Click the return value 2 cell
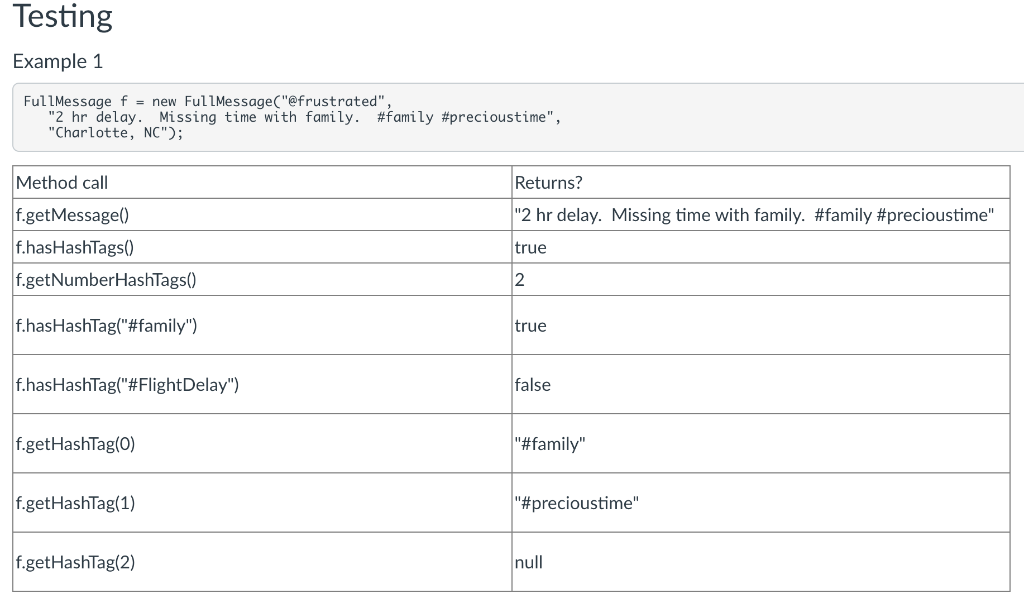The width and height of the screenshot is (1024, 603). point(761,280)
